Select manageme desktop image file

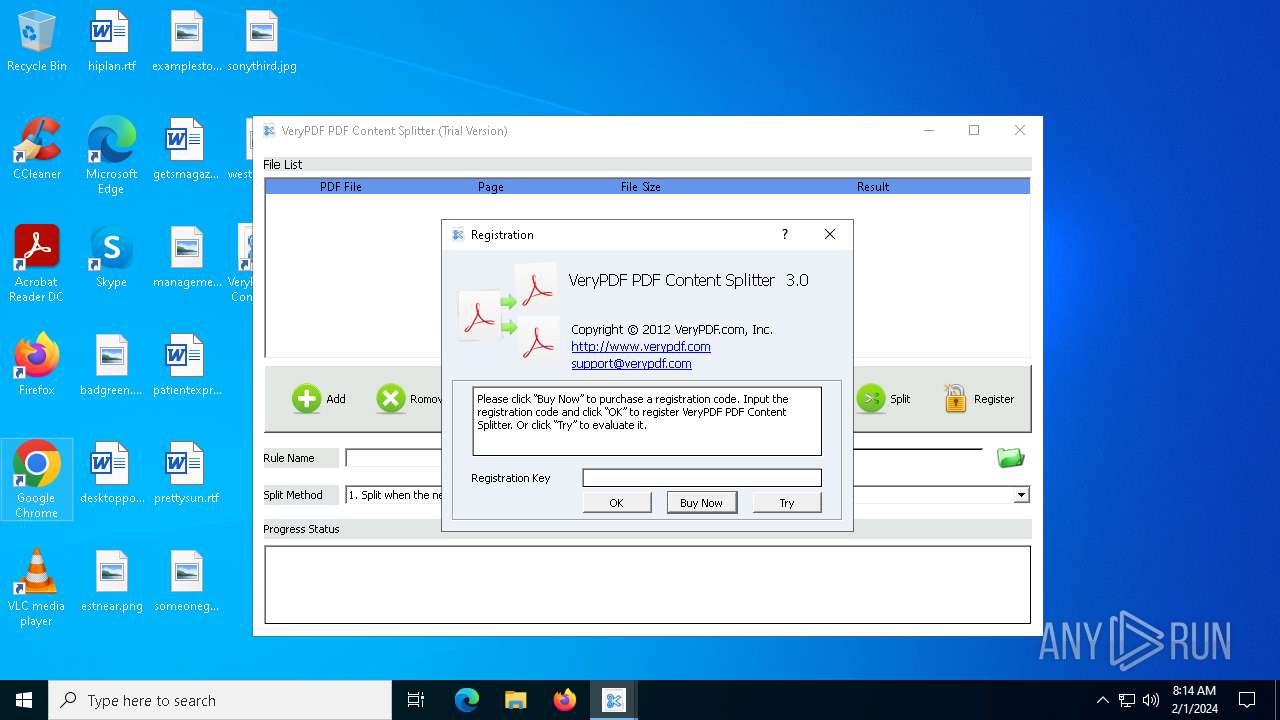point(186,258)
